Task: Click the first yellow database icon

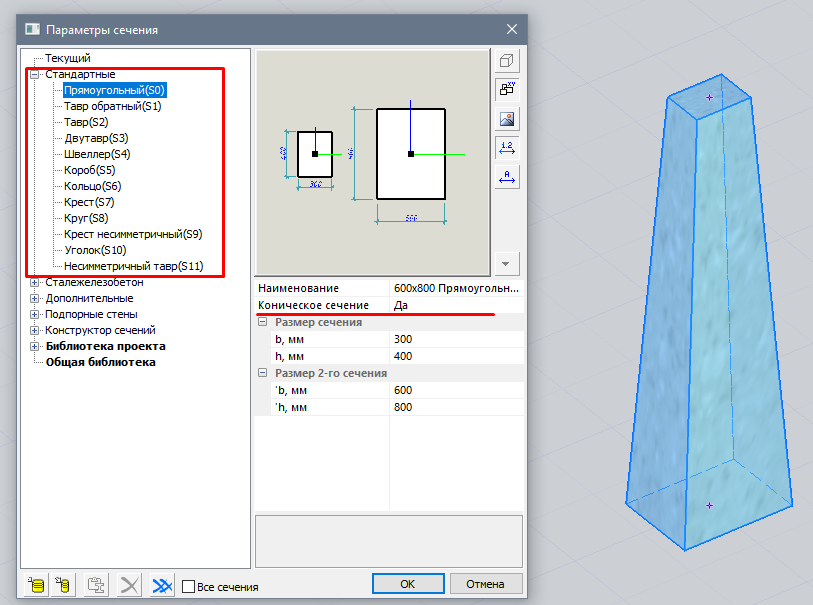Action: click(37, 586)
